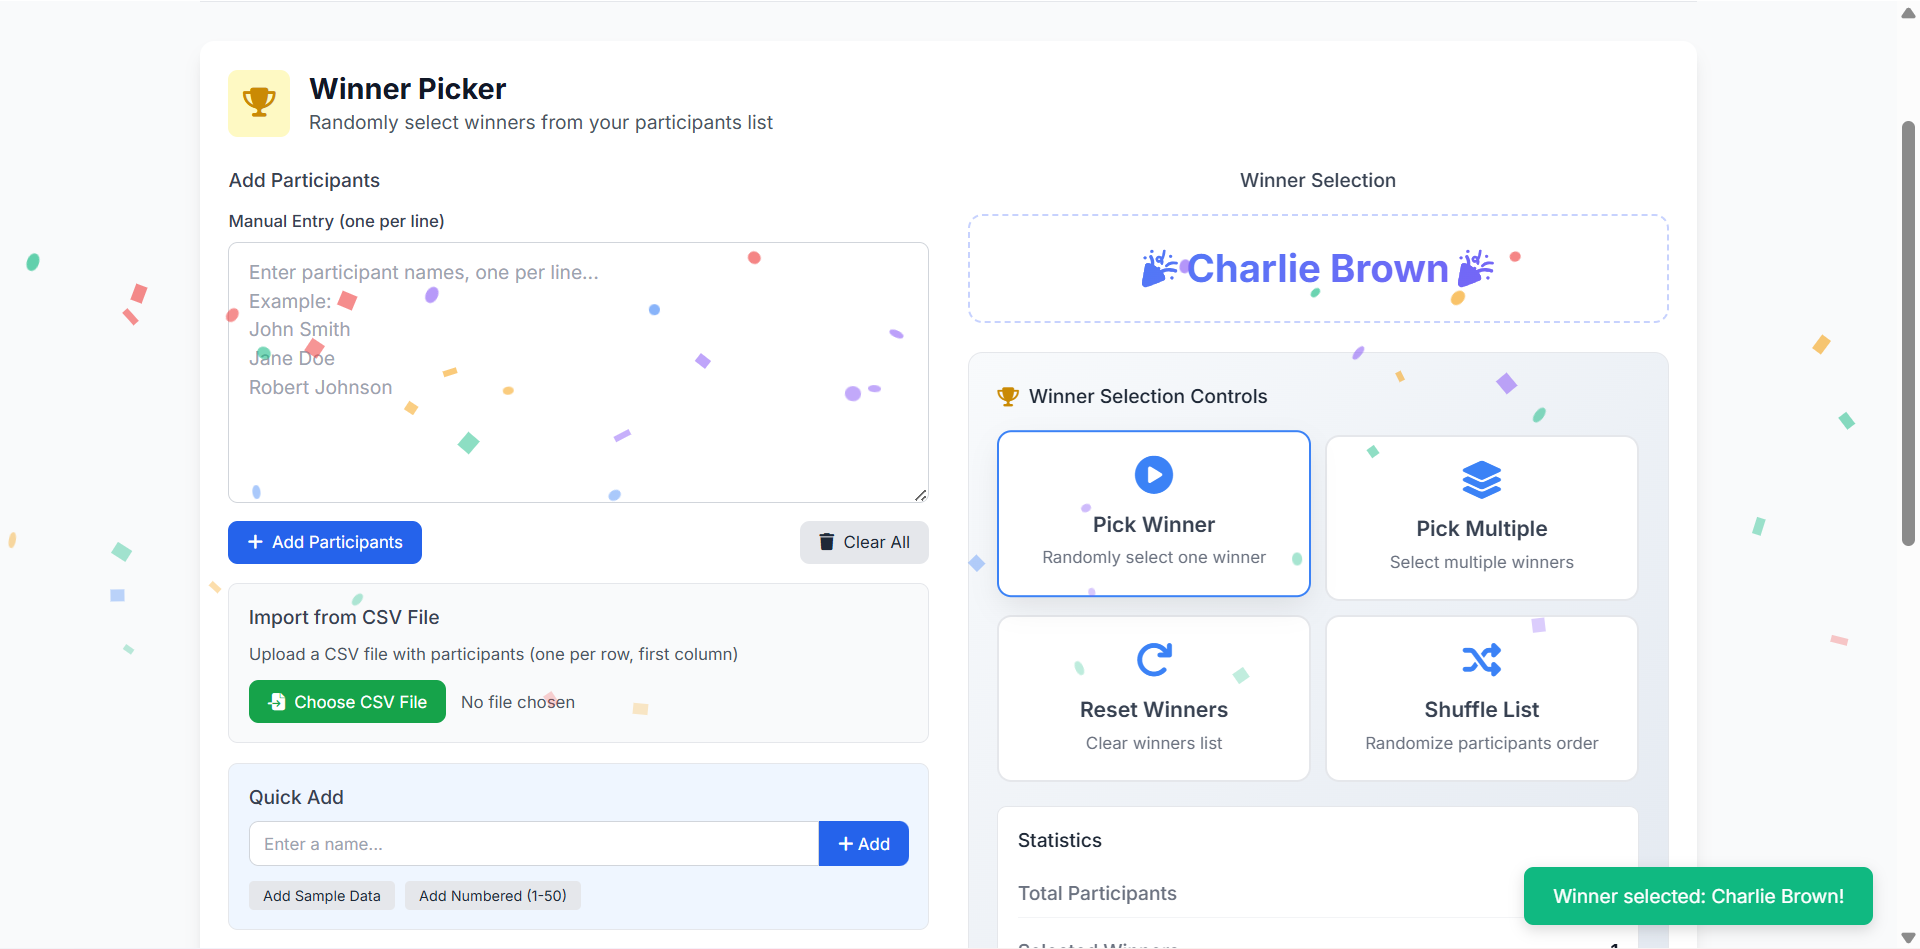Click the textarea resize handle corner
Image resolution: width=1920 pixels, height=949 pixels.
(920, 495)
